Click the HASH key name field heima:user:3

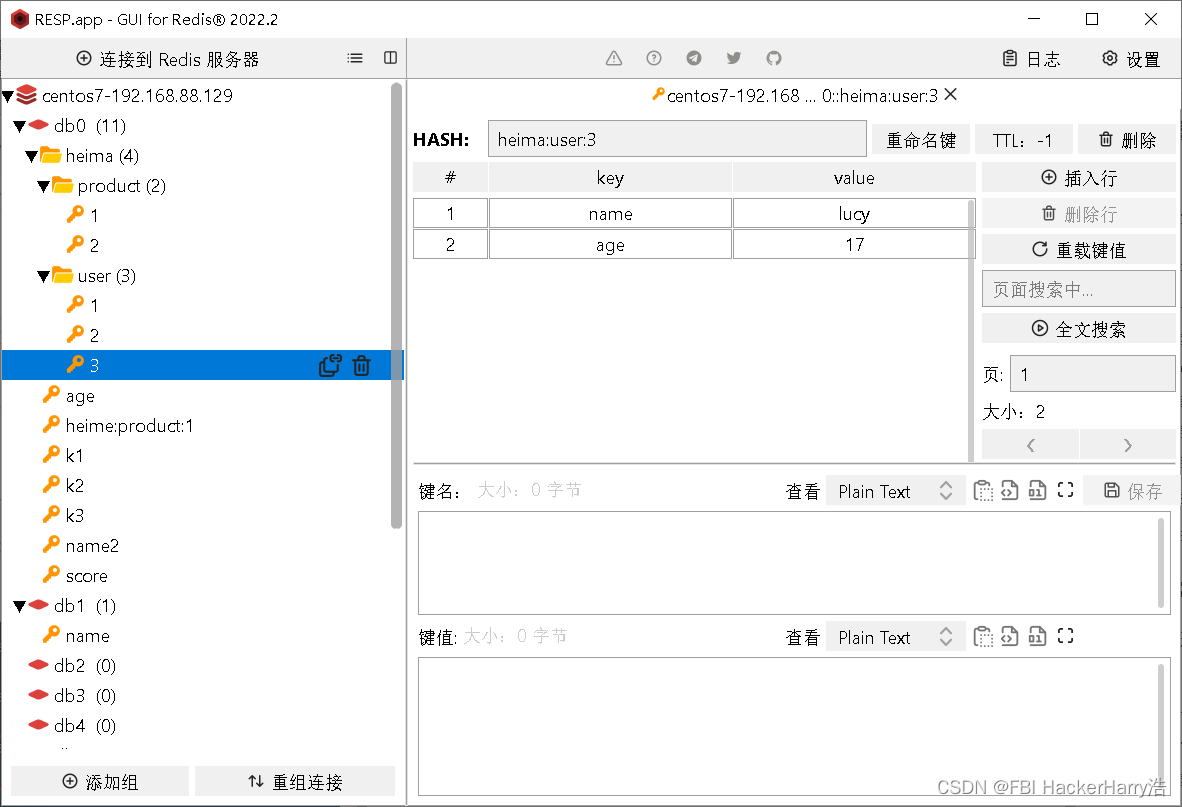pyautogui.click(x=677, y=139)
